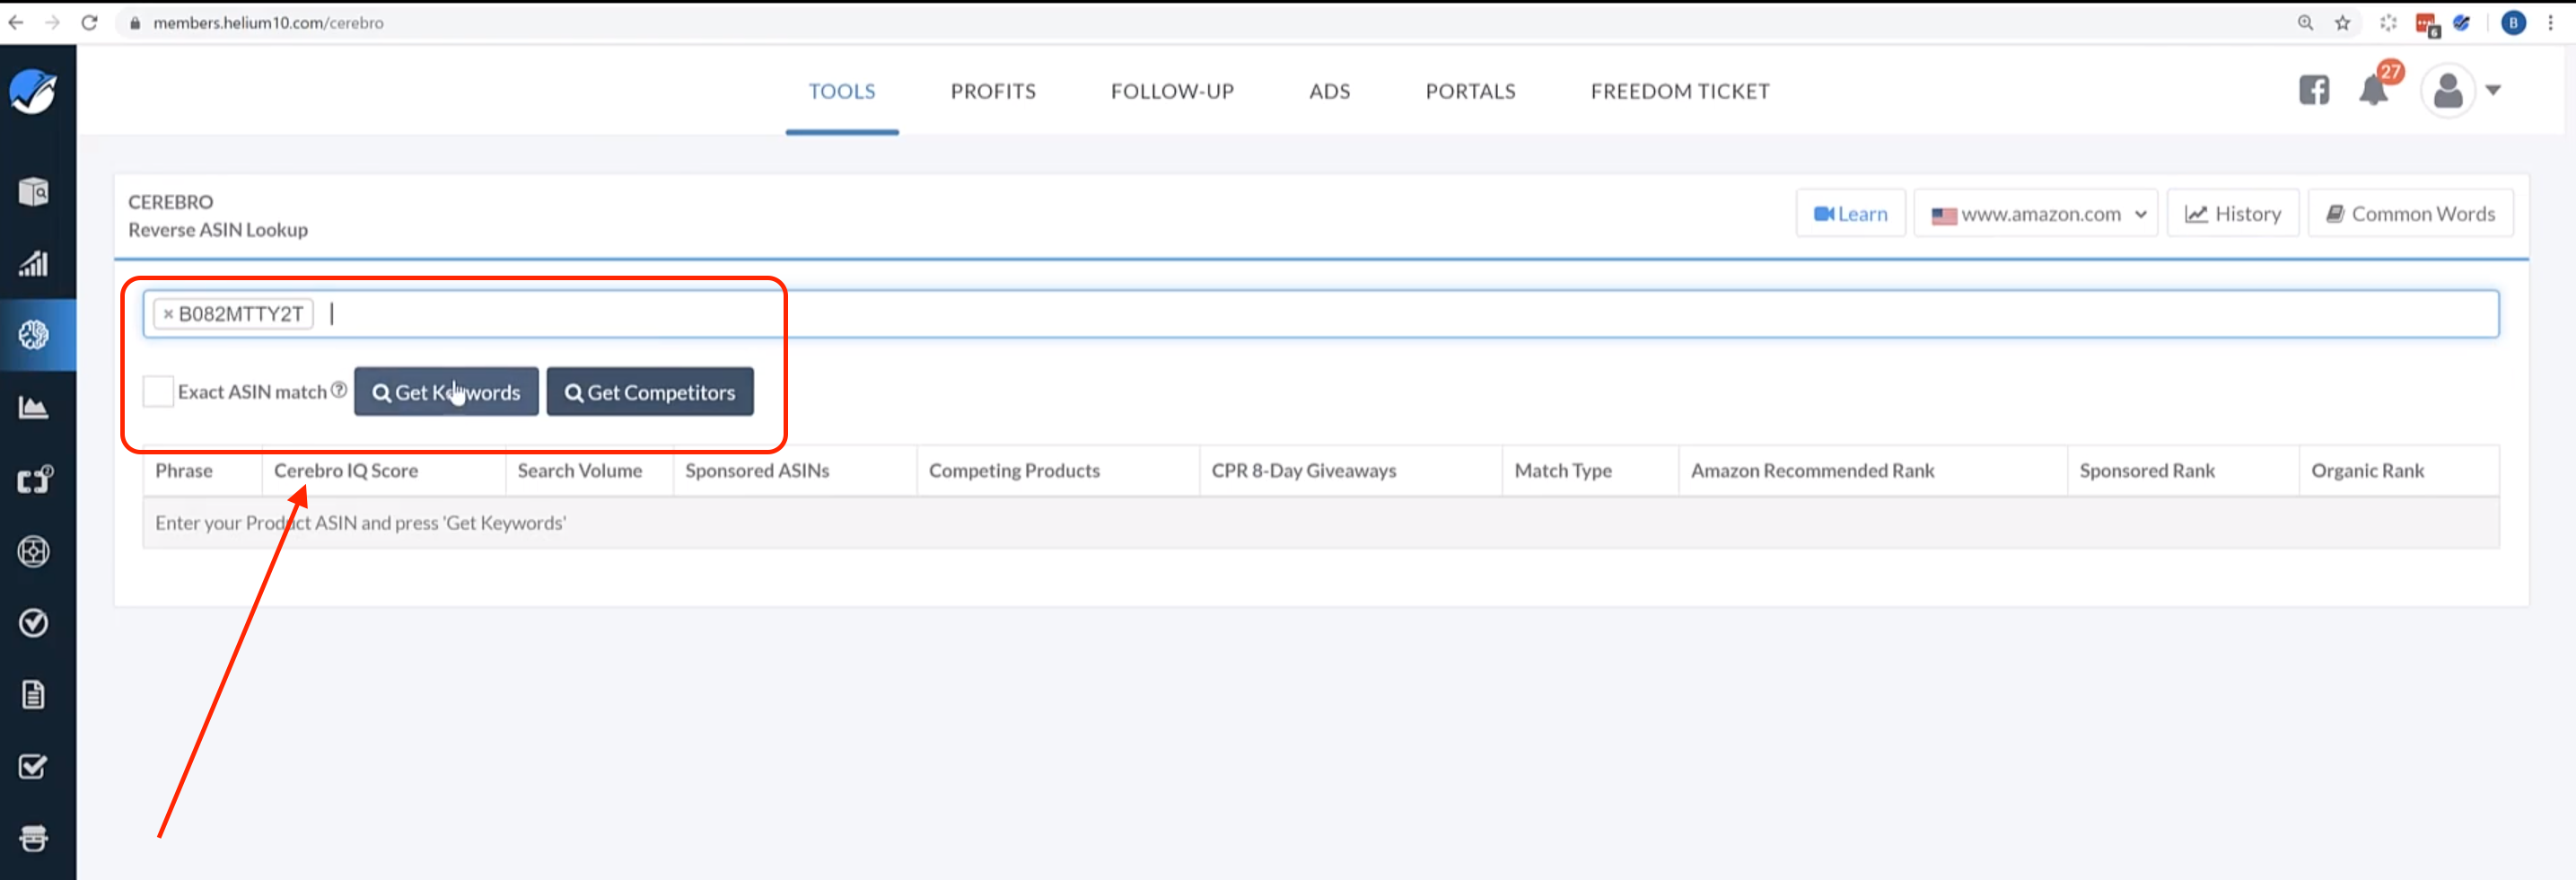Open the Black Box product research sidebar icon

[33, 191]
